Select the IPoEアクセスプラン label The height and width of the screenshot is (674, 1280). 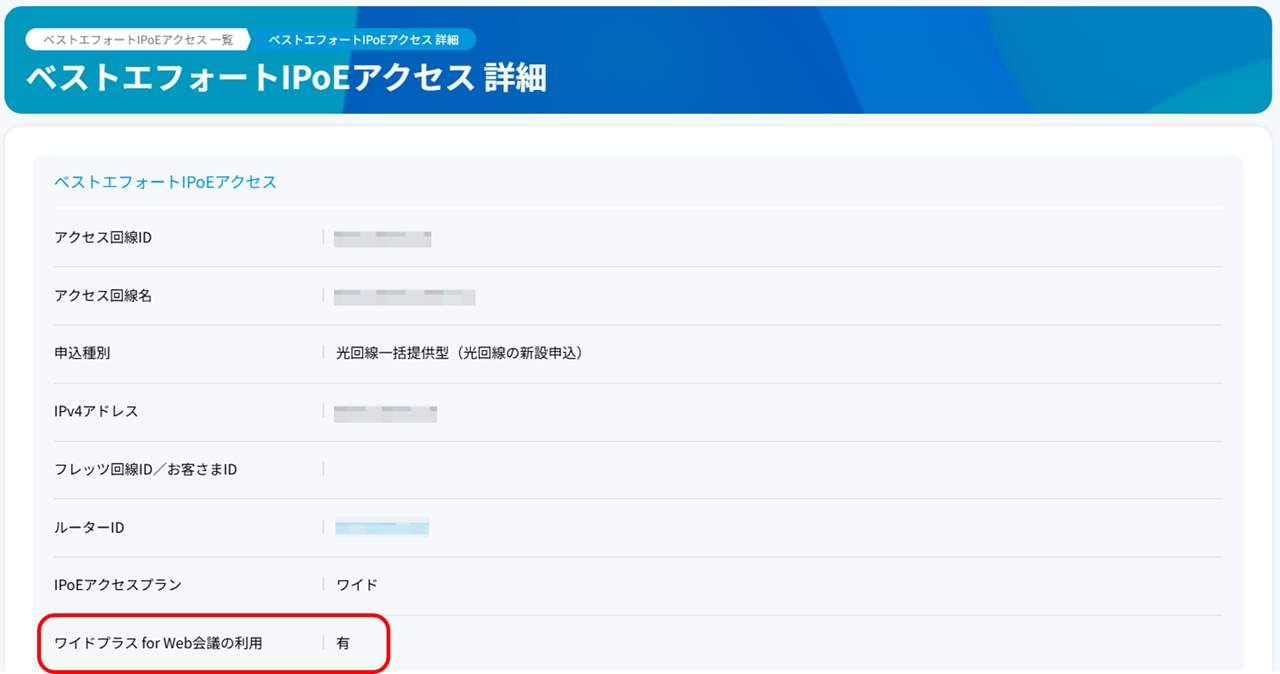118,585
